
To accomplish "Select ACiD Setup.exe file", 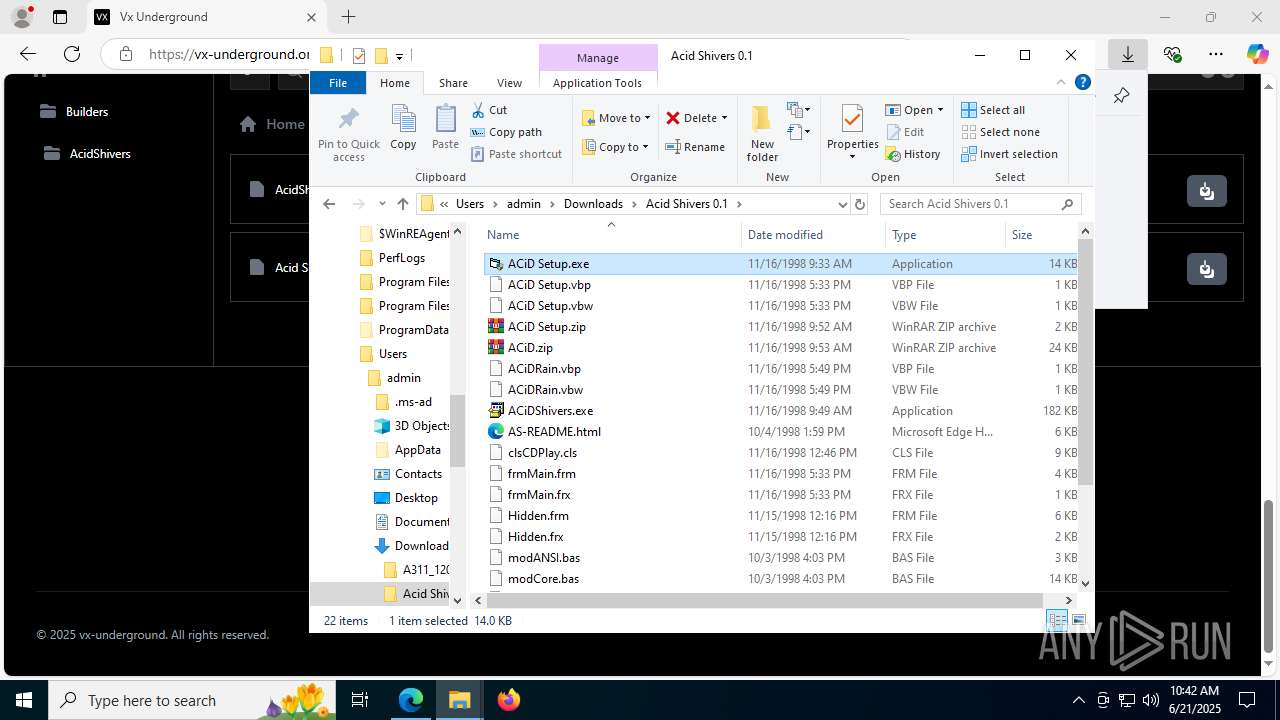I will (780, 264).
